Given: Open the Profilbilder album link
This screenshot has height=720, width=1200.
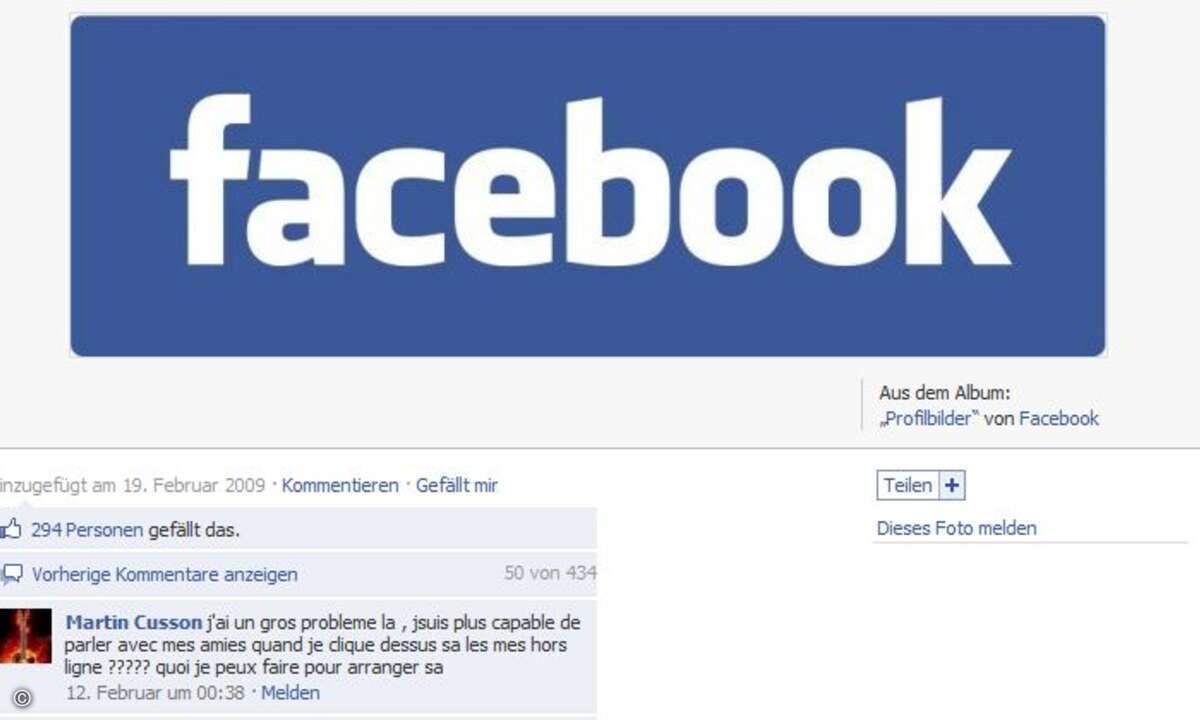Looking at the screenshot, I should 929,419.
